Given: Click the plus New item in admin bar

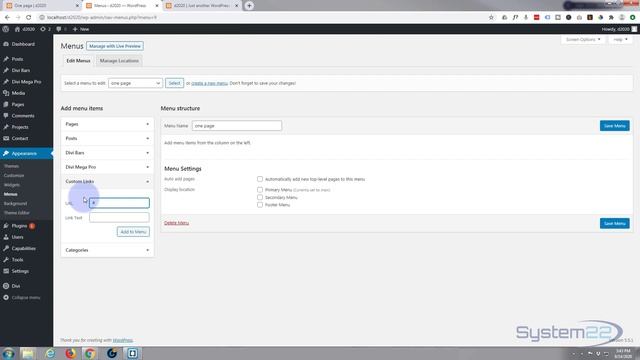Looking at the screenshot, I should click(x=81, y=29).
